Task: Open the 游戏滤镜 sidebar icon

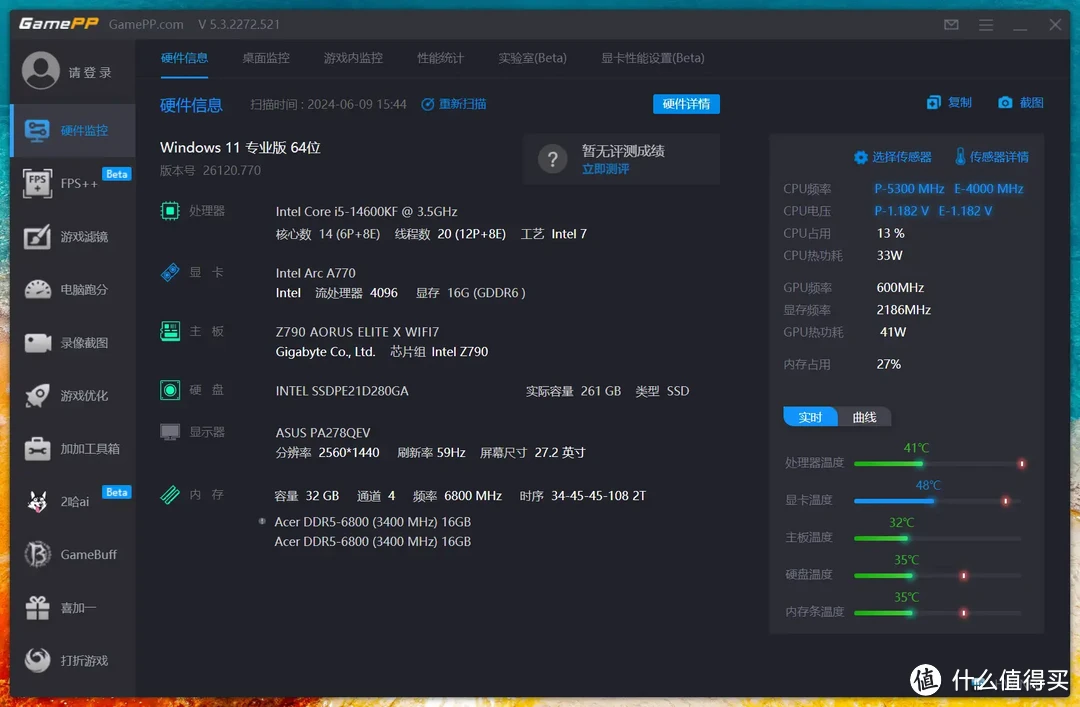Action: (37, 236)
